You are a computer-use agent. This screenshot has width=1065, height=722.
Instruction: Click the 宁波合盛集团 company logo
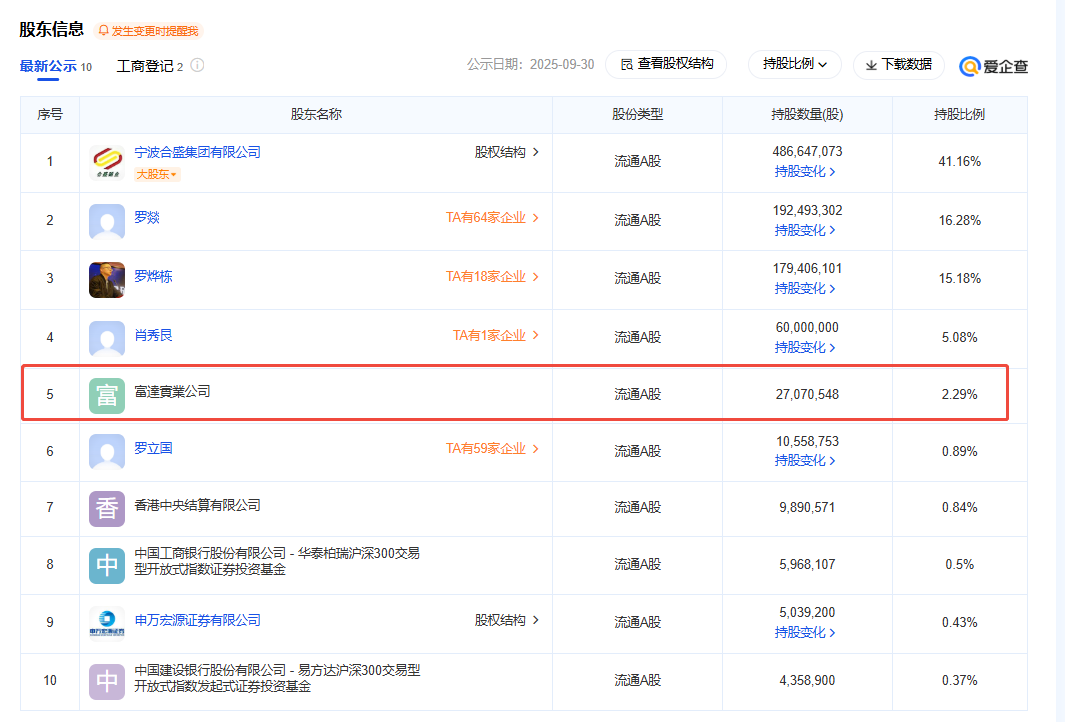pos(105,159)
